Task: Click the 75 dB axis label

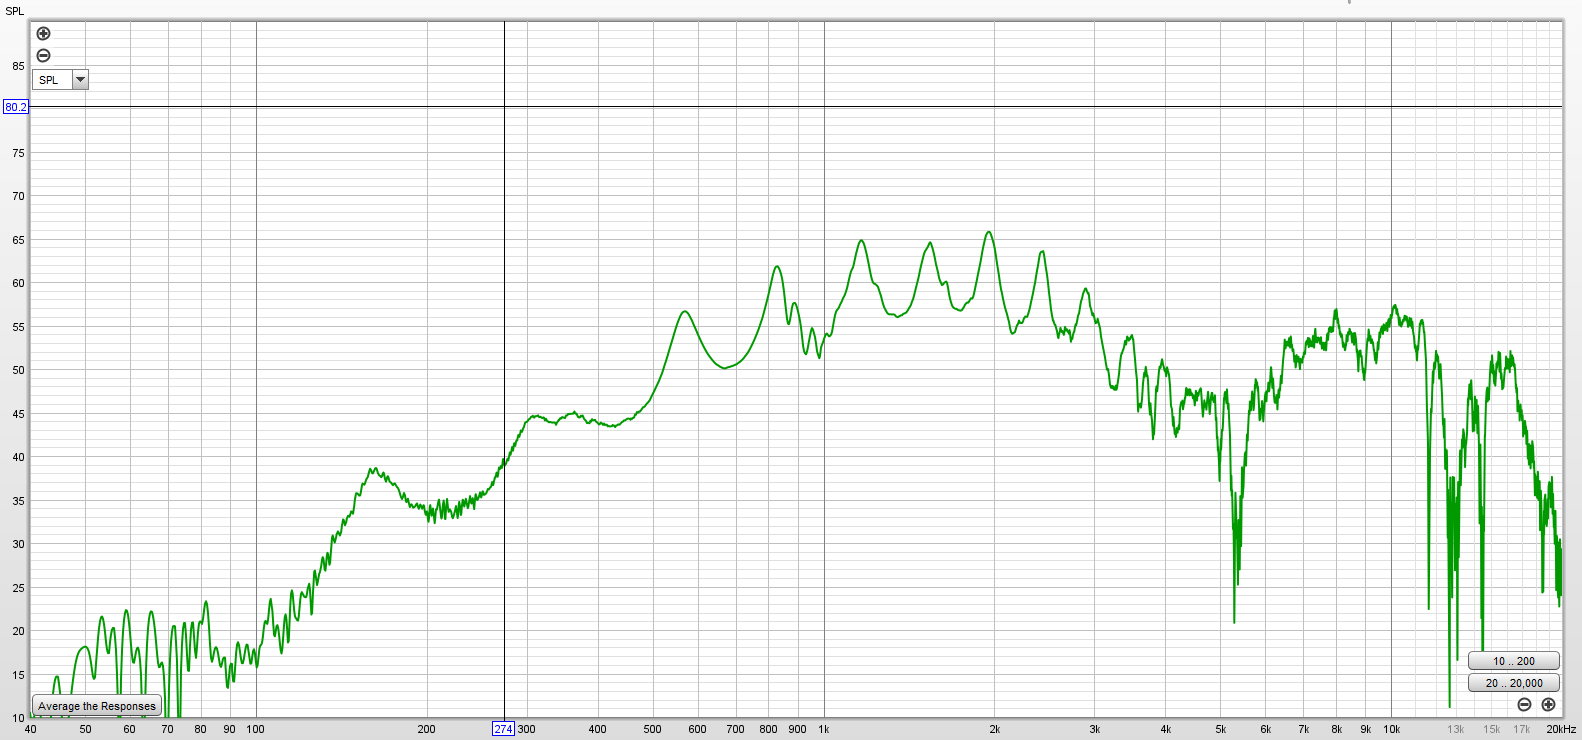Action: (18, 153)
